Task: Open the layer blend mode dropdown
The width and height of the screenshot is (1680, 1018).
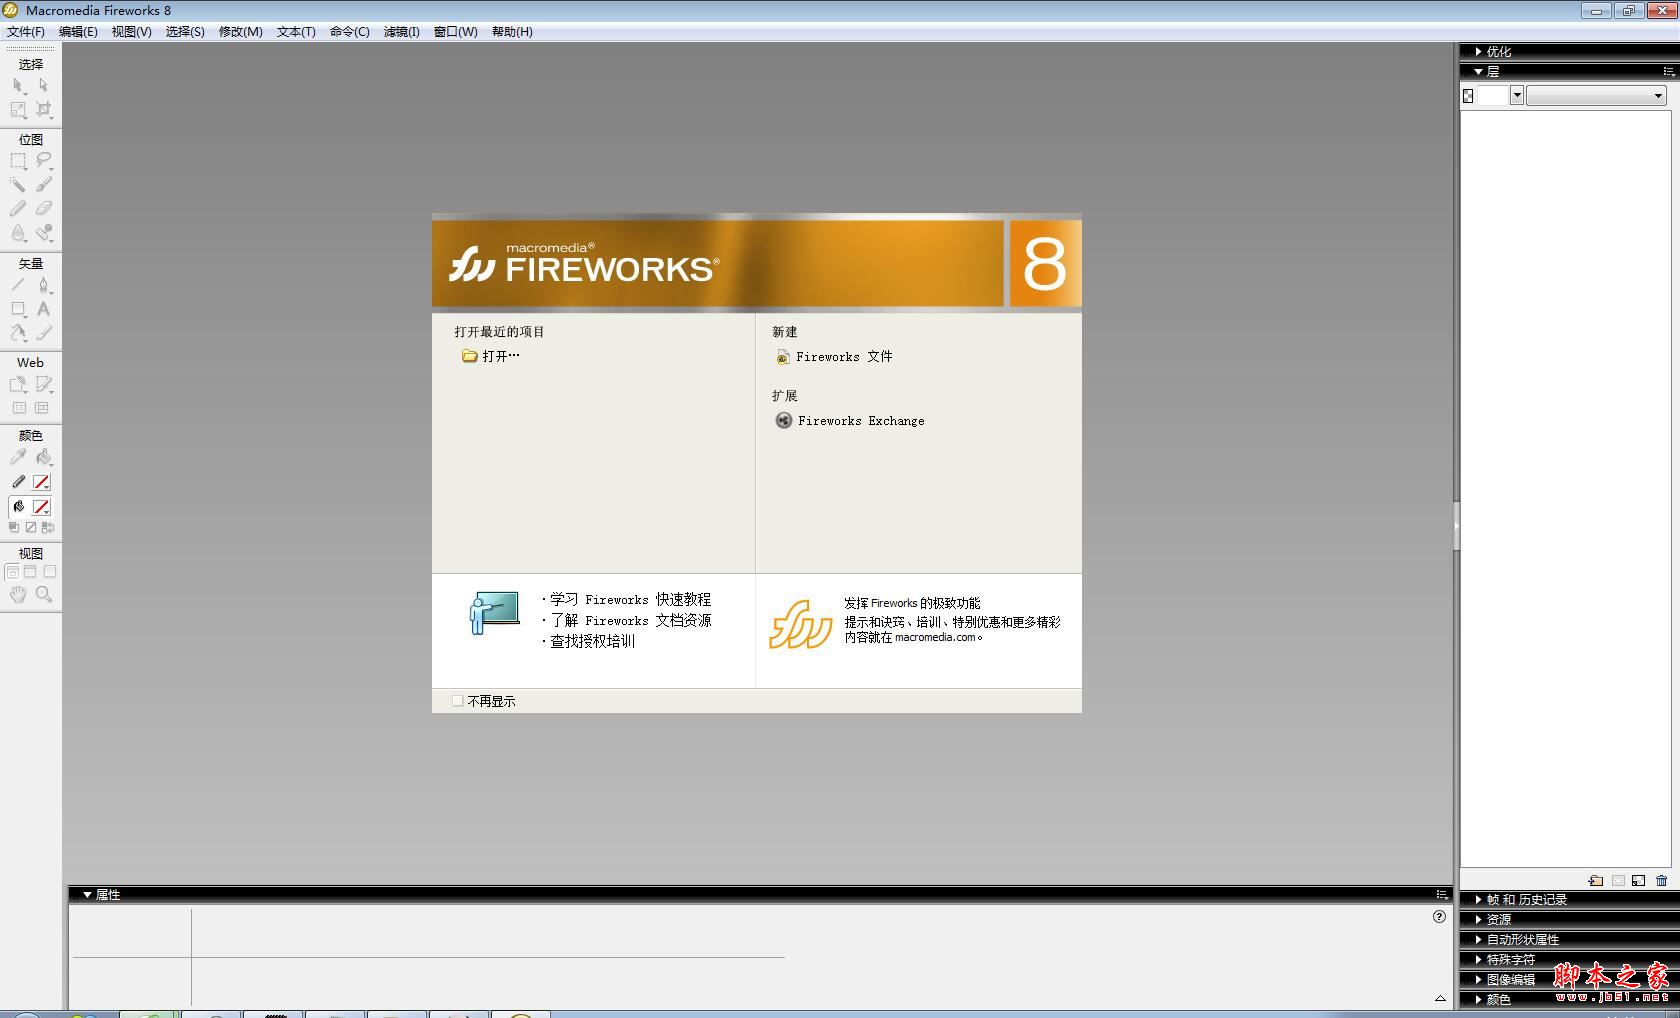Action: click(1596, 96)
